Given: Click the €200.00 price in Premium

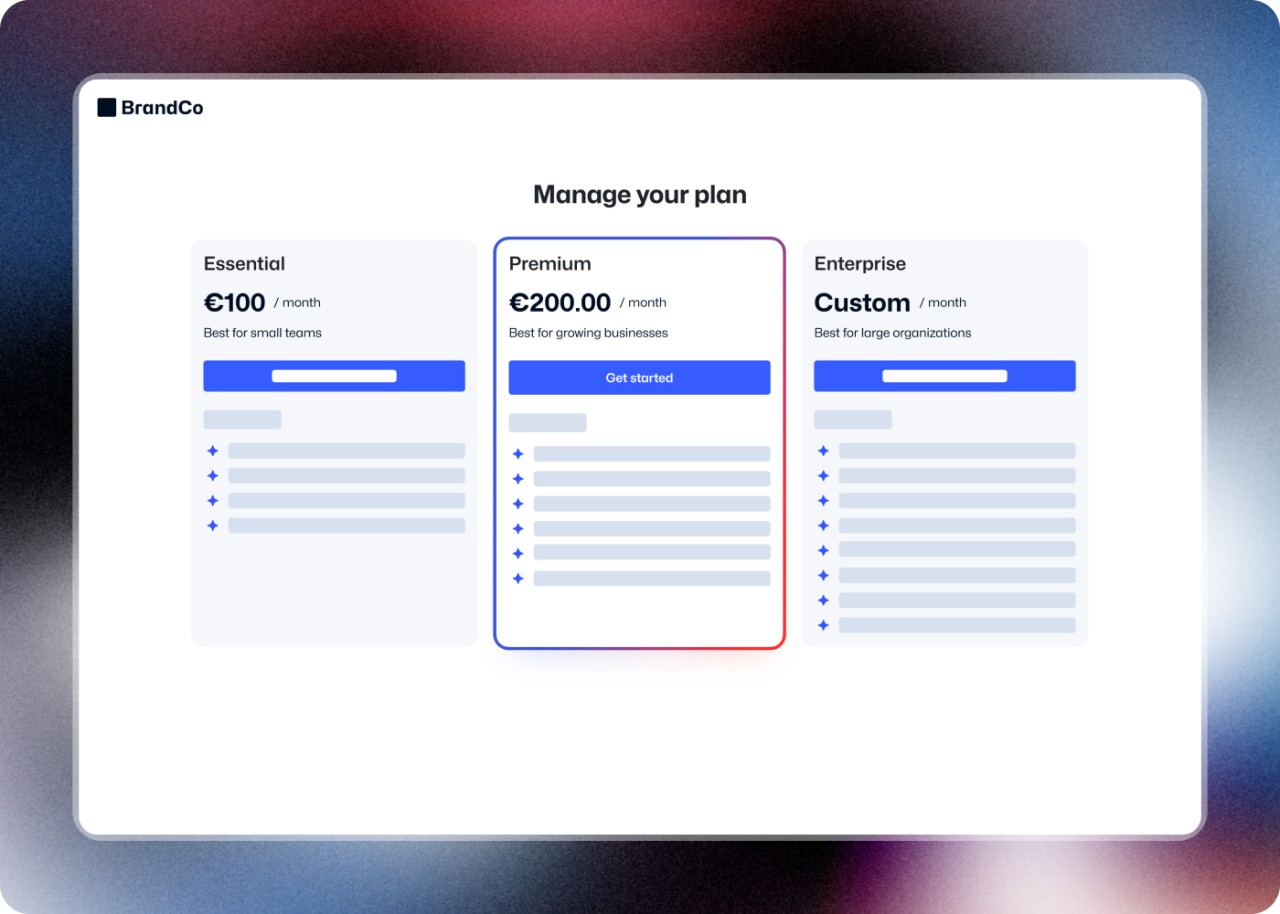Looking at the screenshot, I should pyautogui.click(x=559, y=302).
